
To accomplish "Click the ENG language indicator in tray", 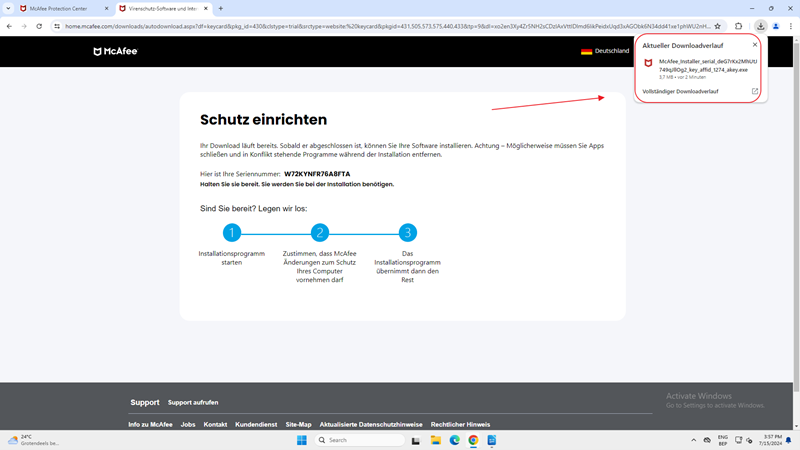I will pyautogui.click(x=722, y=440).
